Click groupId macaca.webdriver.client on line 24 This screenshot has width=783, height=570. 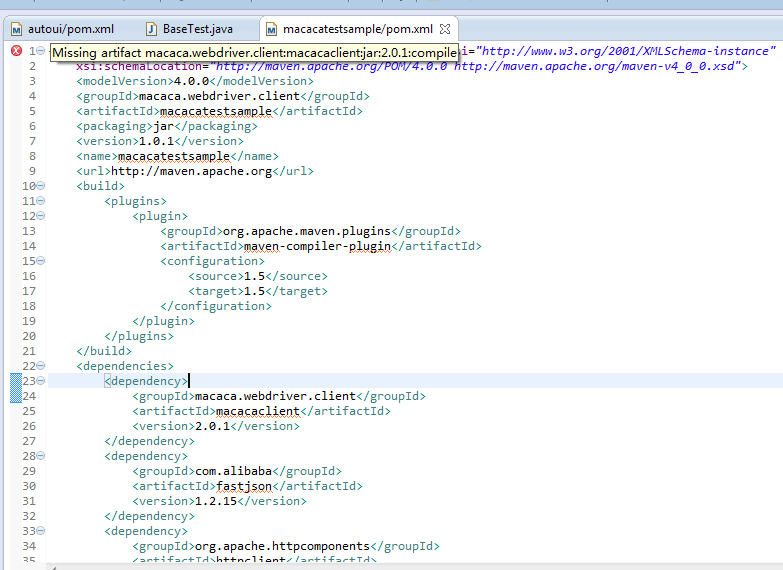(x=275, y=396)
